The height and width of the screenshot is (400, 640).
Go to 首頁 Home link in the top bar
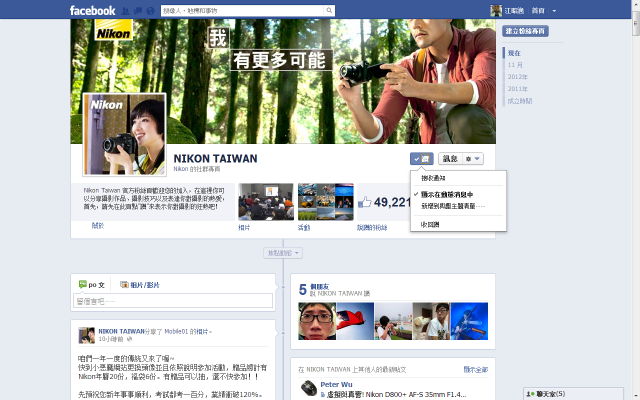pyautogui.click(x=538, y=11)
